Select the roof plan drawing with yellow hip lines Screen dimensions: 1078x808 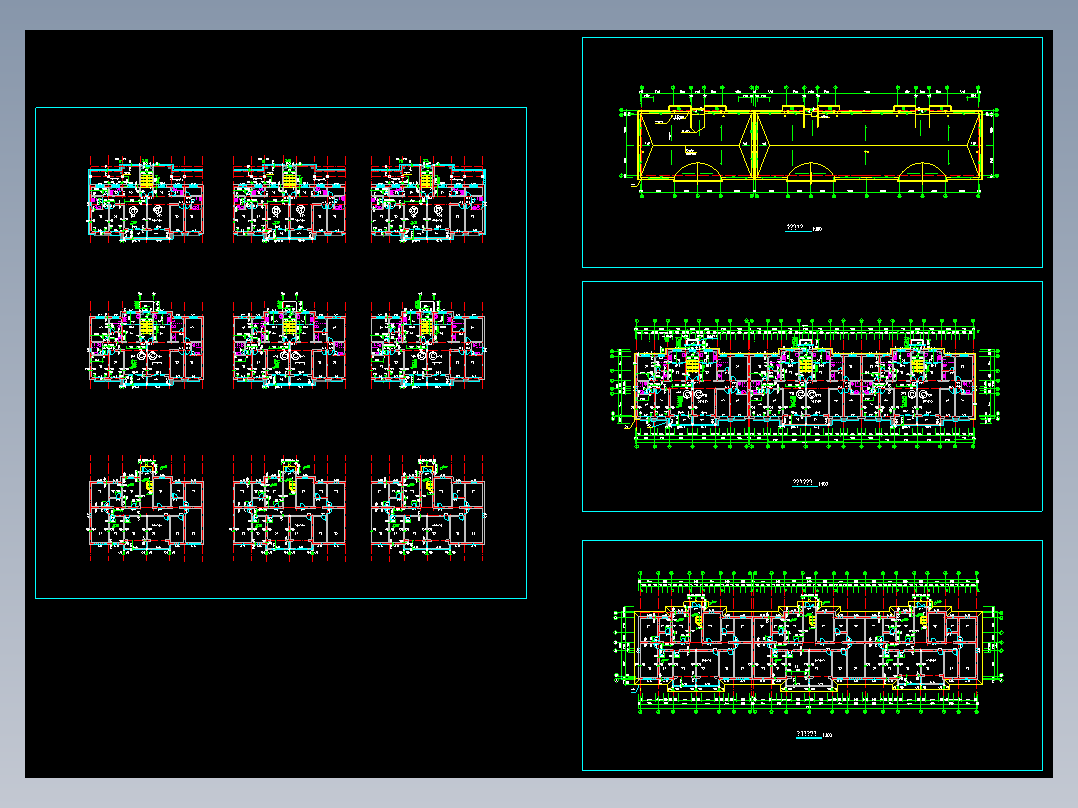tap(809, 142)
